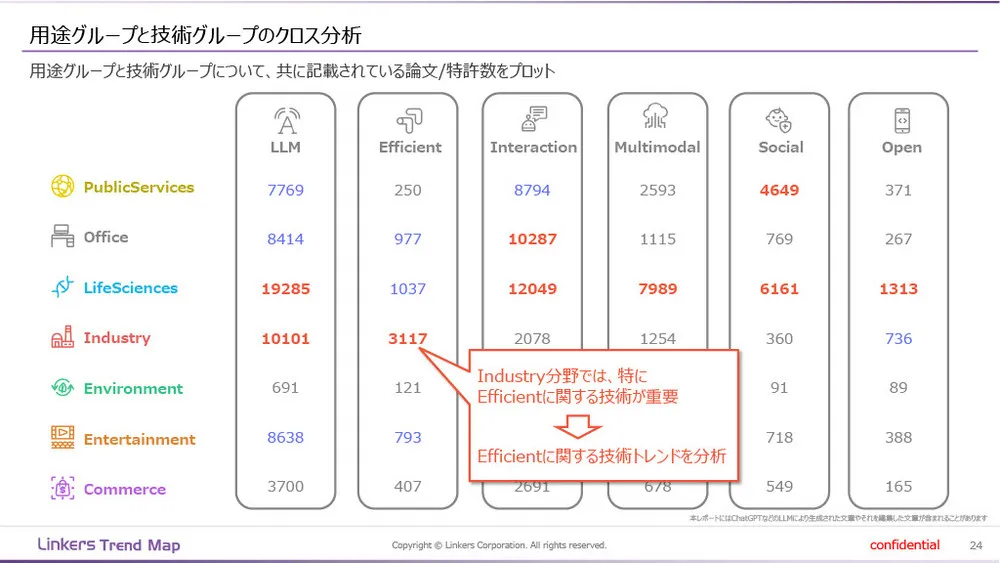Click the value 8794 in Interaction column
Image resolution: width=1000 pixels, height=563 pixels.
pyautogui.click(x=533, y=190)
